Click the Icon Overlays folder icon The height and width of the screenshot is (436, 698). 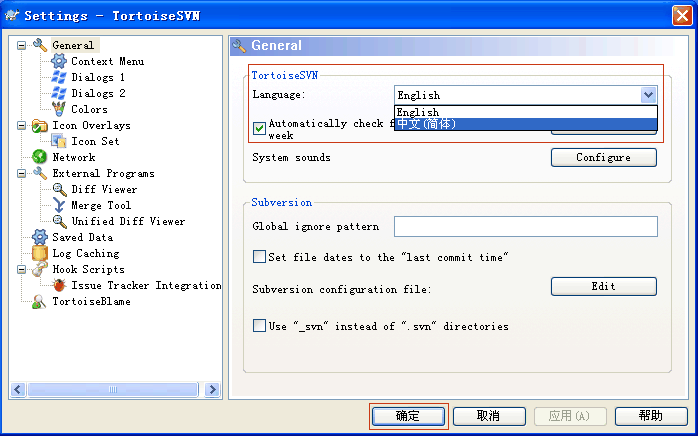(x=40, y=126)
